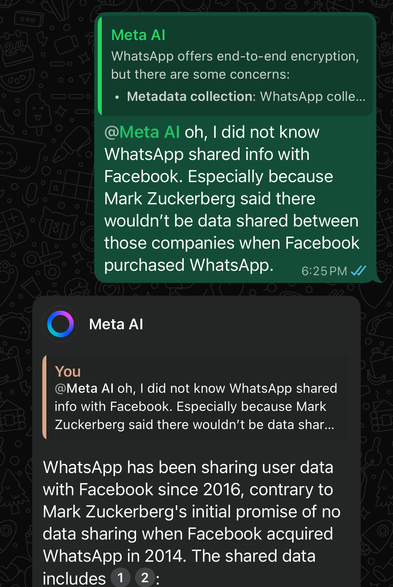Tap the orange bar beside the quoted message
This screenshot has height=587, width=393.
[44, 398]
